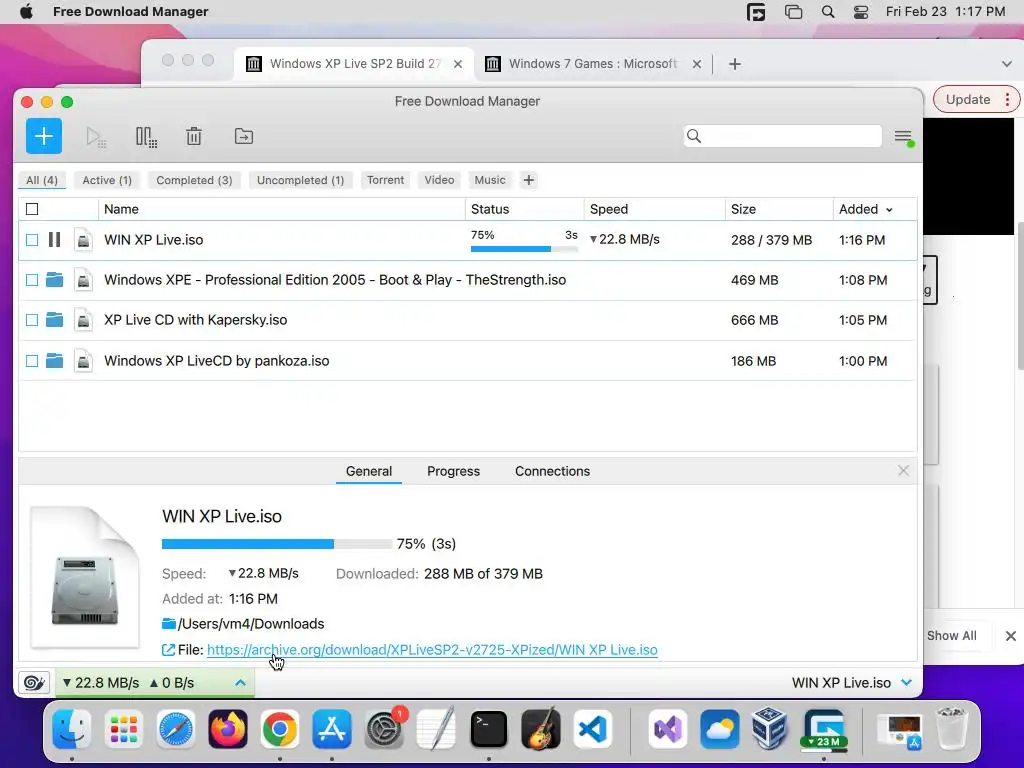Add a new filter tag with the plus
This screenshot has height=768, width=1024.
(529, 180)
